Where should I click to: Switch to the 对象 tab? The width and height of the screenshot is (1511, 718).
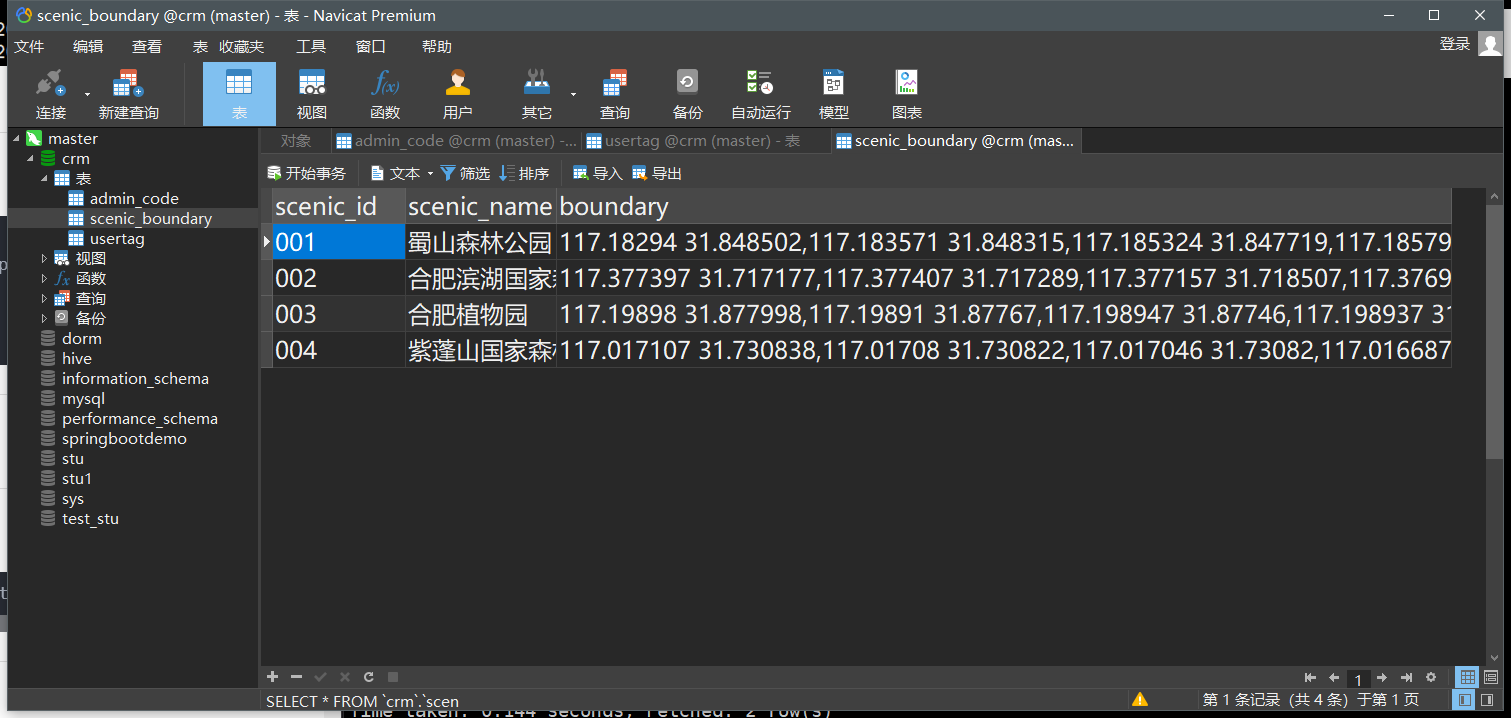pos(296,141)
